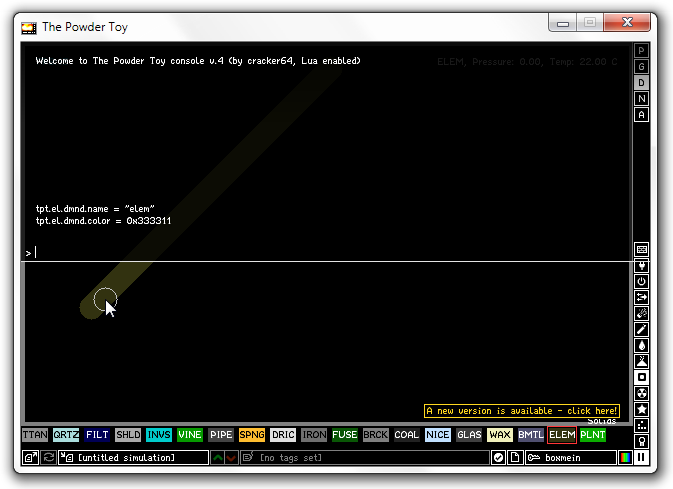
Task: Close The Powder Toy window
Action: (627, 22)
